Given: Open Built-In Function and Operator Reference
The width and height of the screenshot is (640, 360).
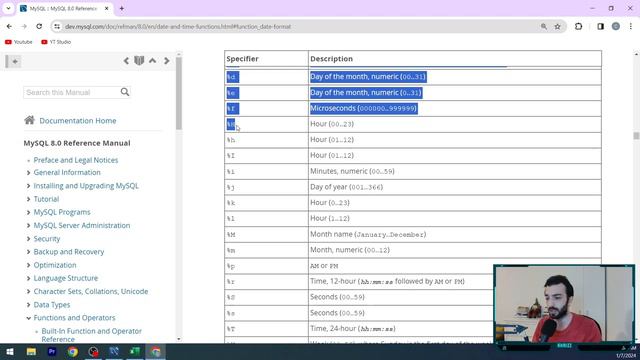Looking at the screenshot, I should click(91, 335).
